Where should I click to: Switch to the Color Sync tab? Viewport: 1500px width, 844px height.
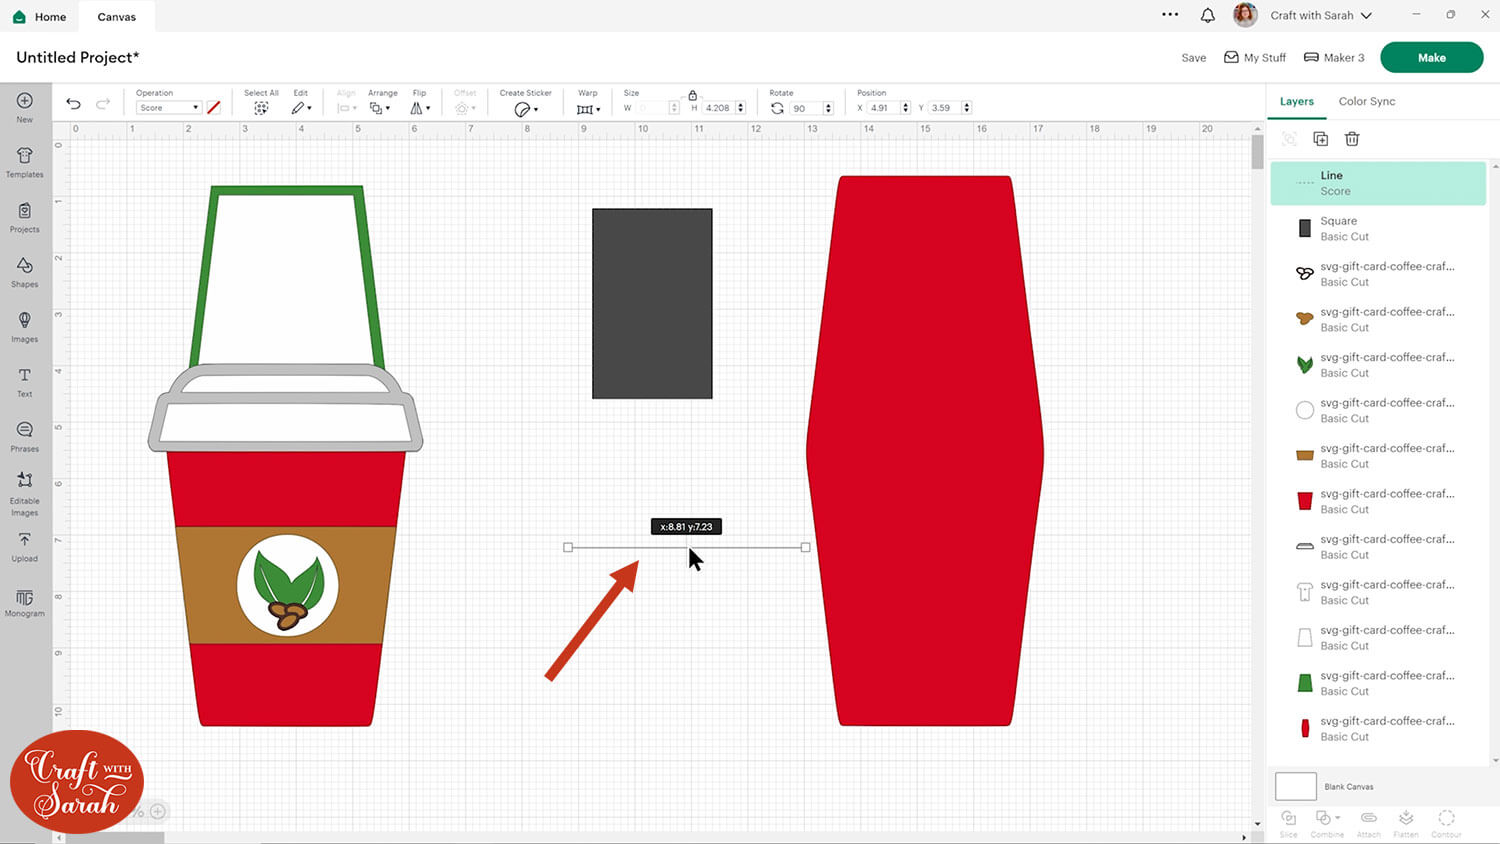point(1366,101)
